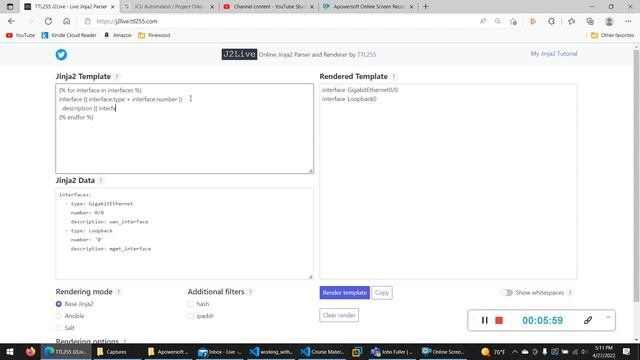
Task: Go to browser home page
Action: (67, 21)
